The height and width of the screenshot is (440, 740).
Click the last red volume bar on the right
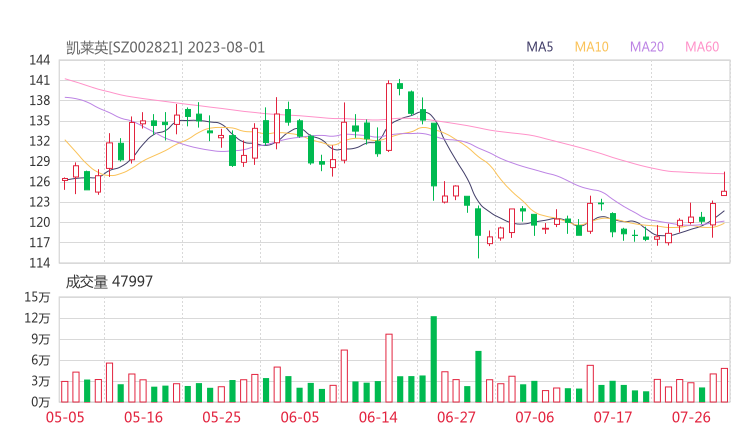(724, 385)
